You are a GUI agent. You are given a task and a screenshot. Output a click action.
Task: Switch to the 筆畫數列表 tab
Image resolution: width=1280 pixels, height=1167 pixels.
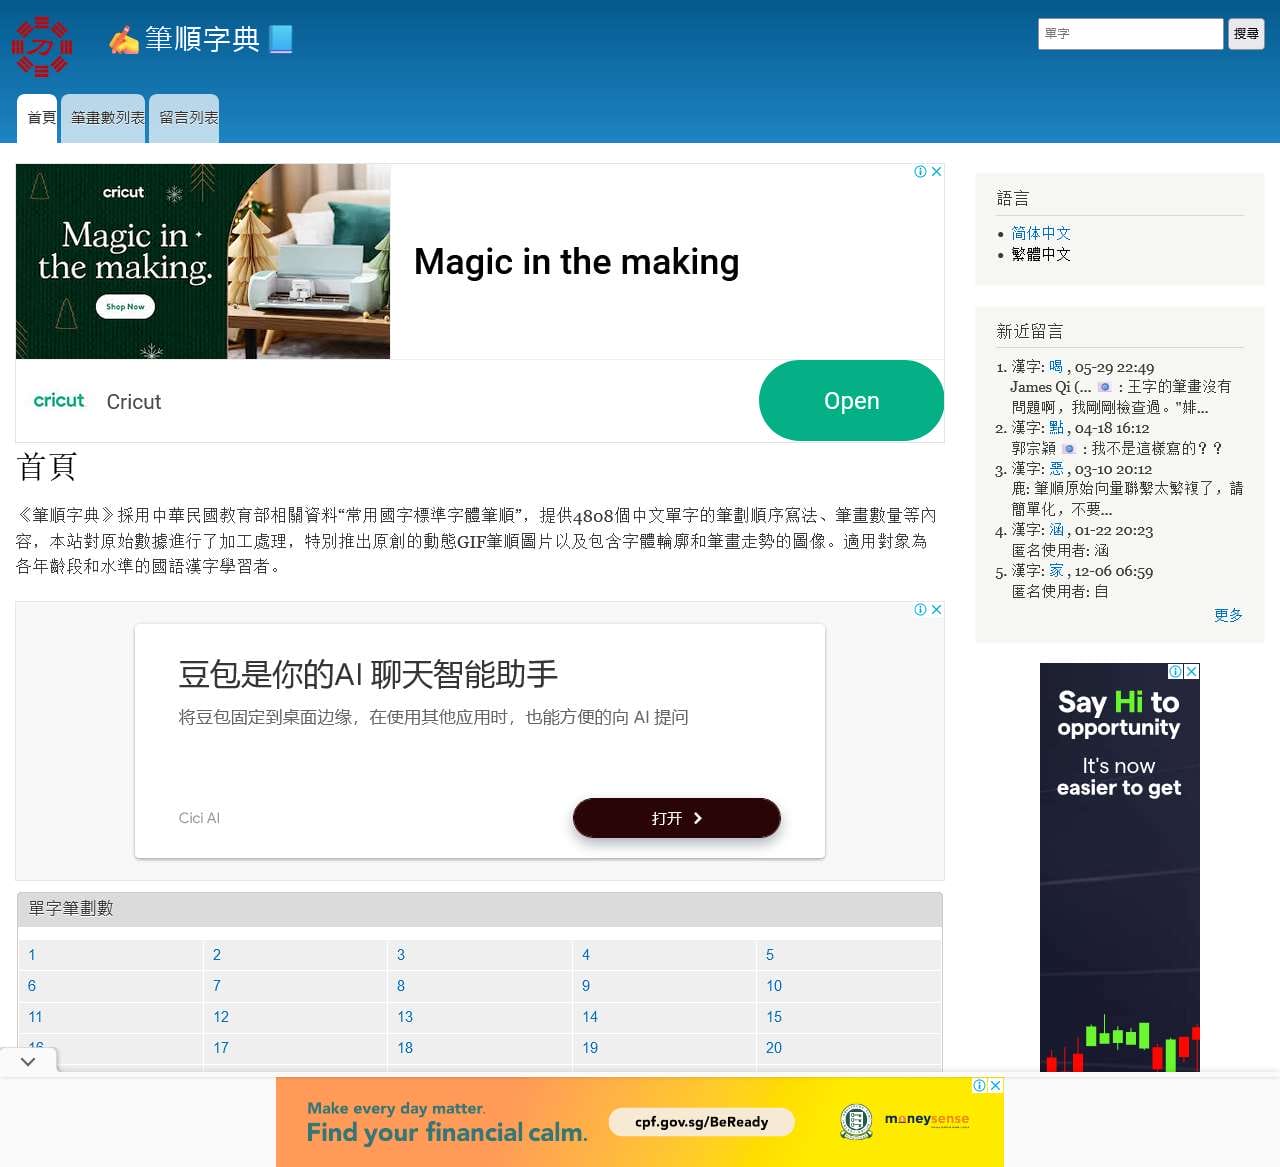coord(104,118)
